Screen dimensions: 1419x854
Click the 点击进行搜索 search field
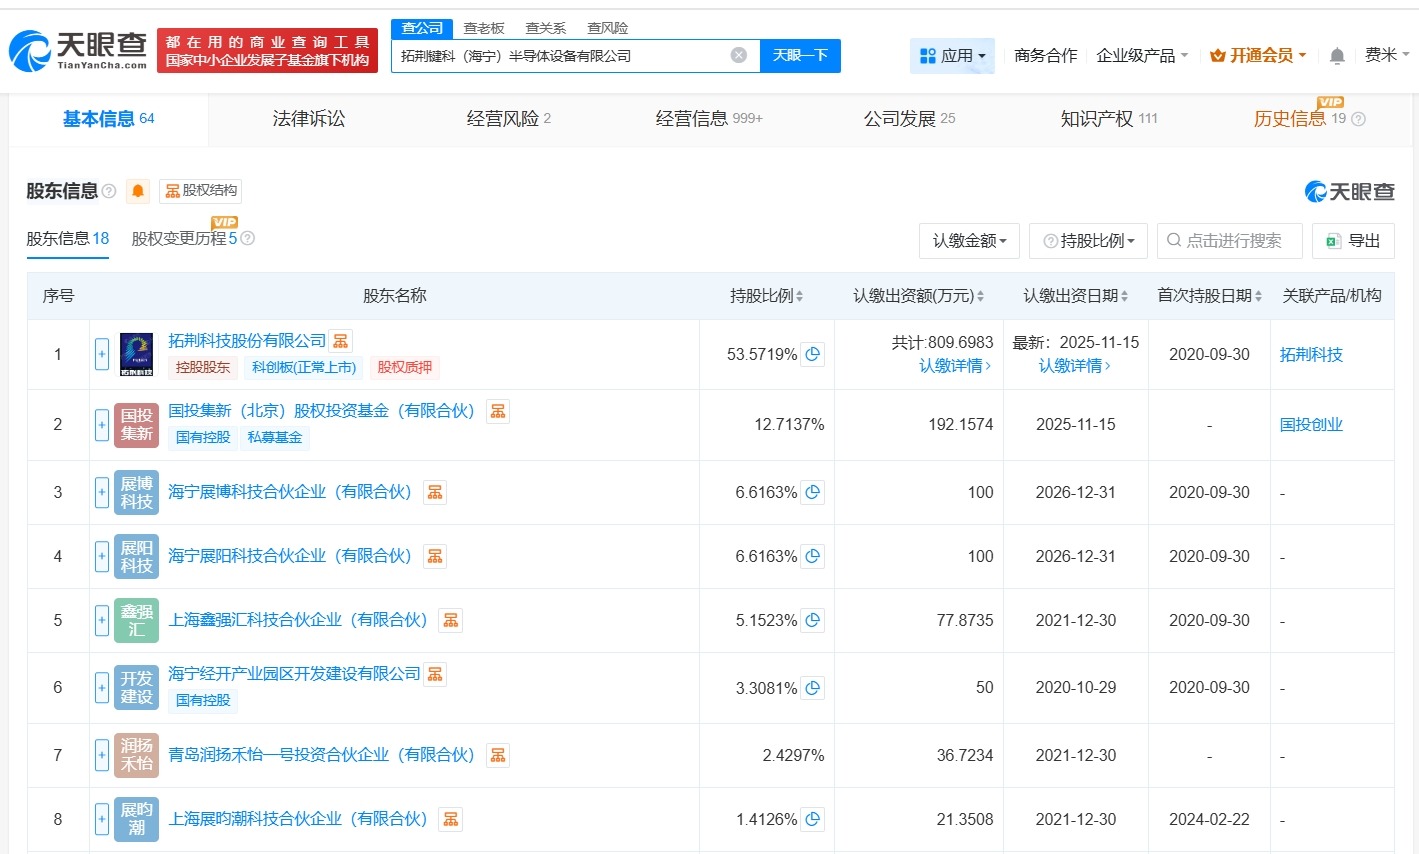[1228, 240]
